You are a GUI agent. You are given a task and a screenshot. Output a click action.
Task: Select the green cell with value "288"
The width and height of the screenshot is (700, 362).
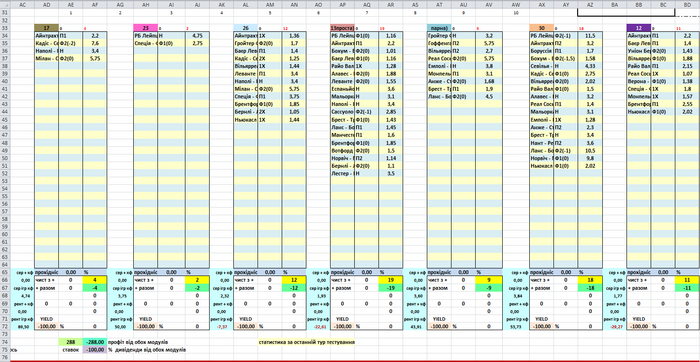pos(70,342)
